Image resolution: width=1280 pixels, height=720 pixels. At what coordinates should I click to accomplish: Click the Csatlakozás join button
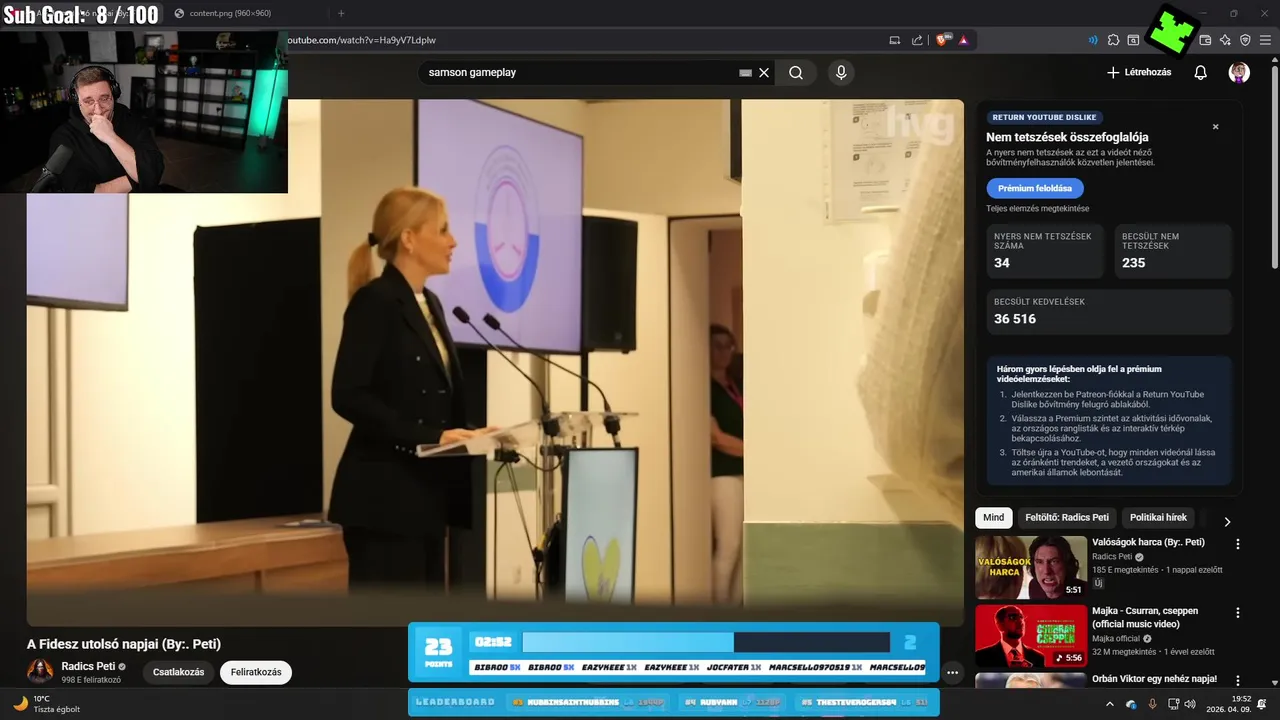point(178,672)
